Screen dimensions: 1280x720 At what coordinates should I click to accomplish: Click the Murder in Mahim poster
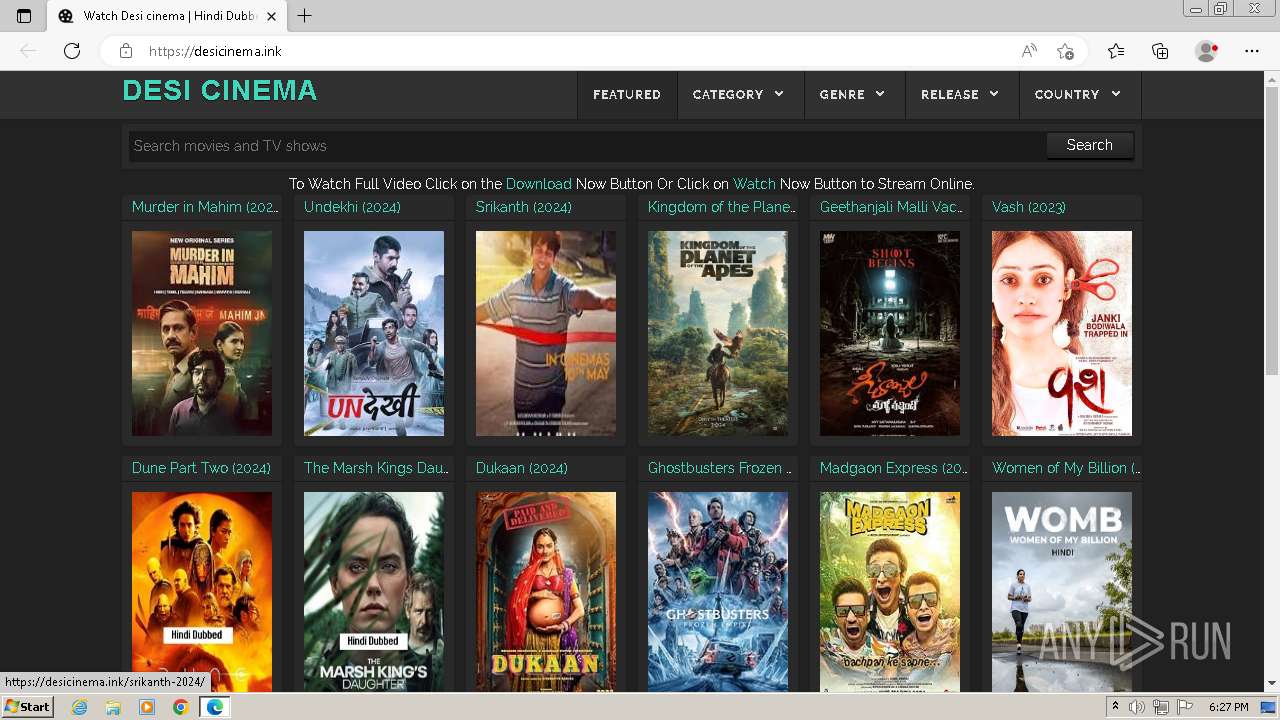point(202,333)
